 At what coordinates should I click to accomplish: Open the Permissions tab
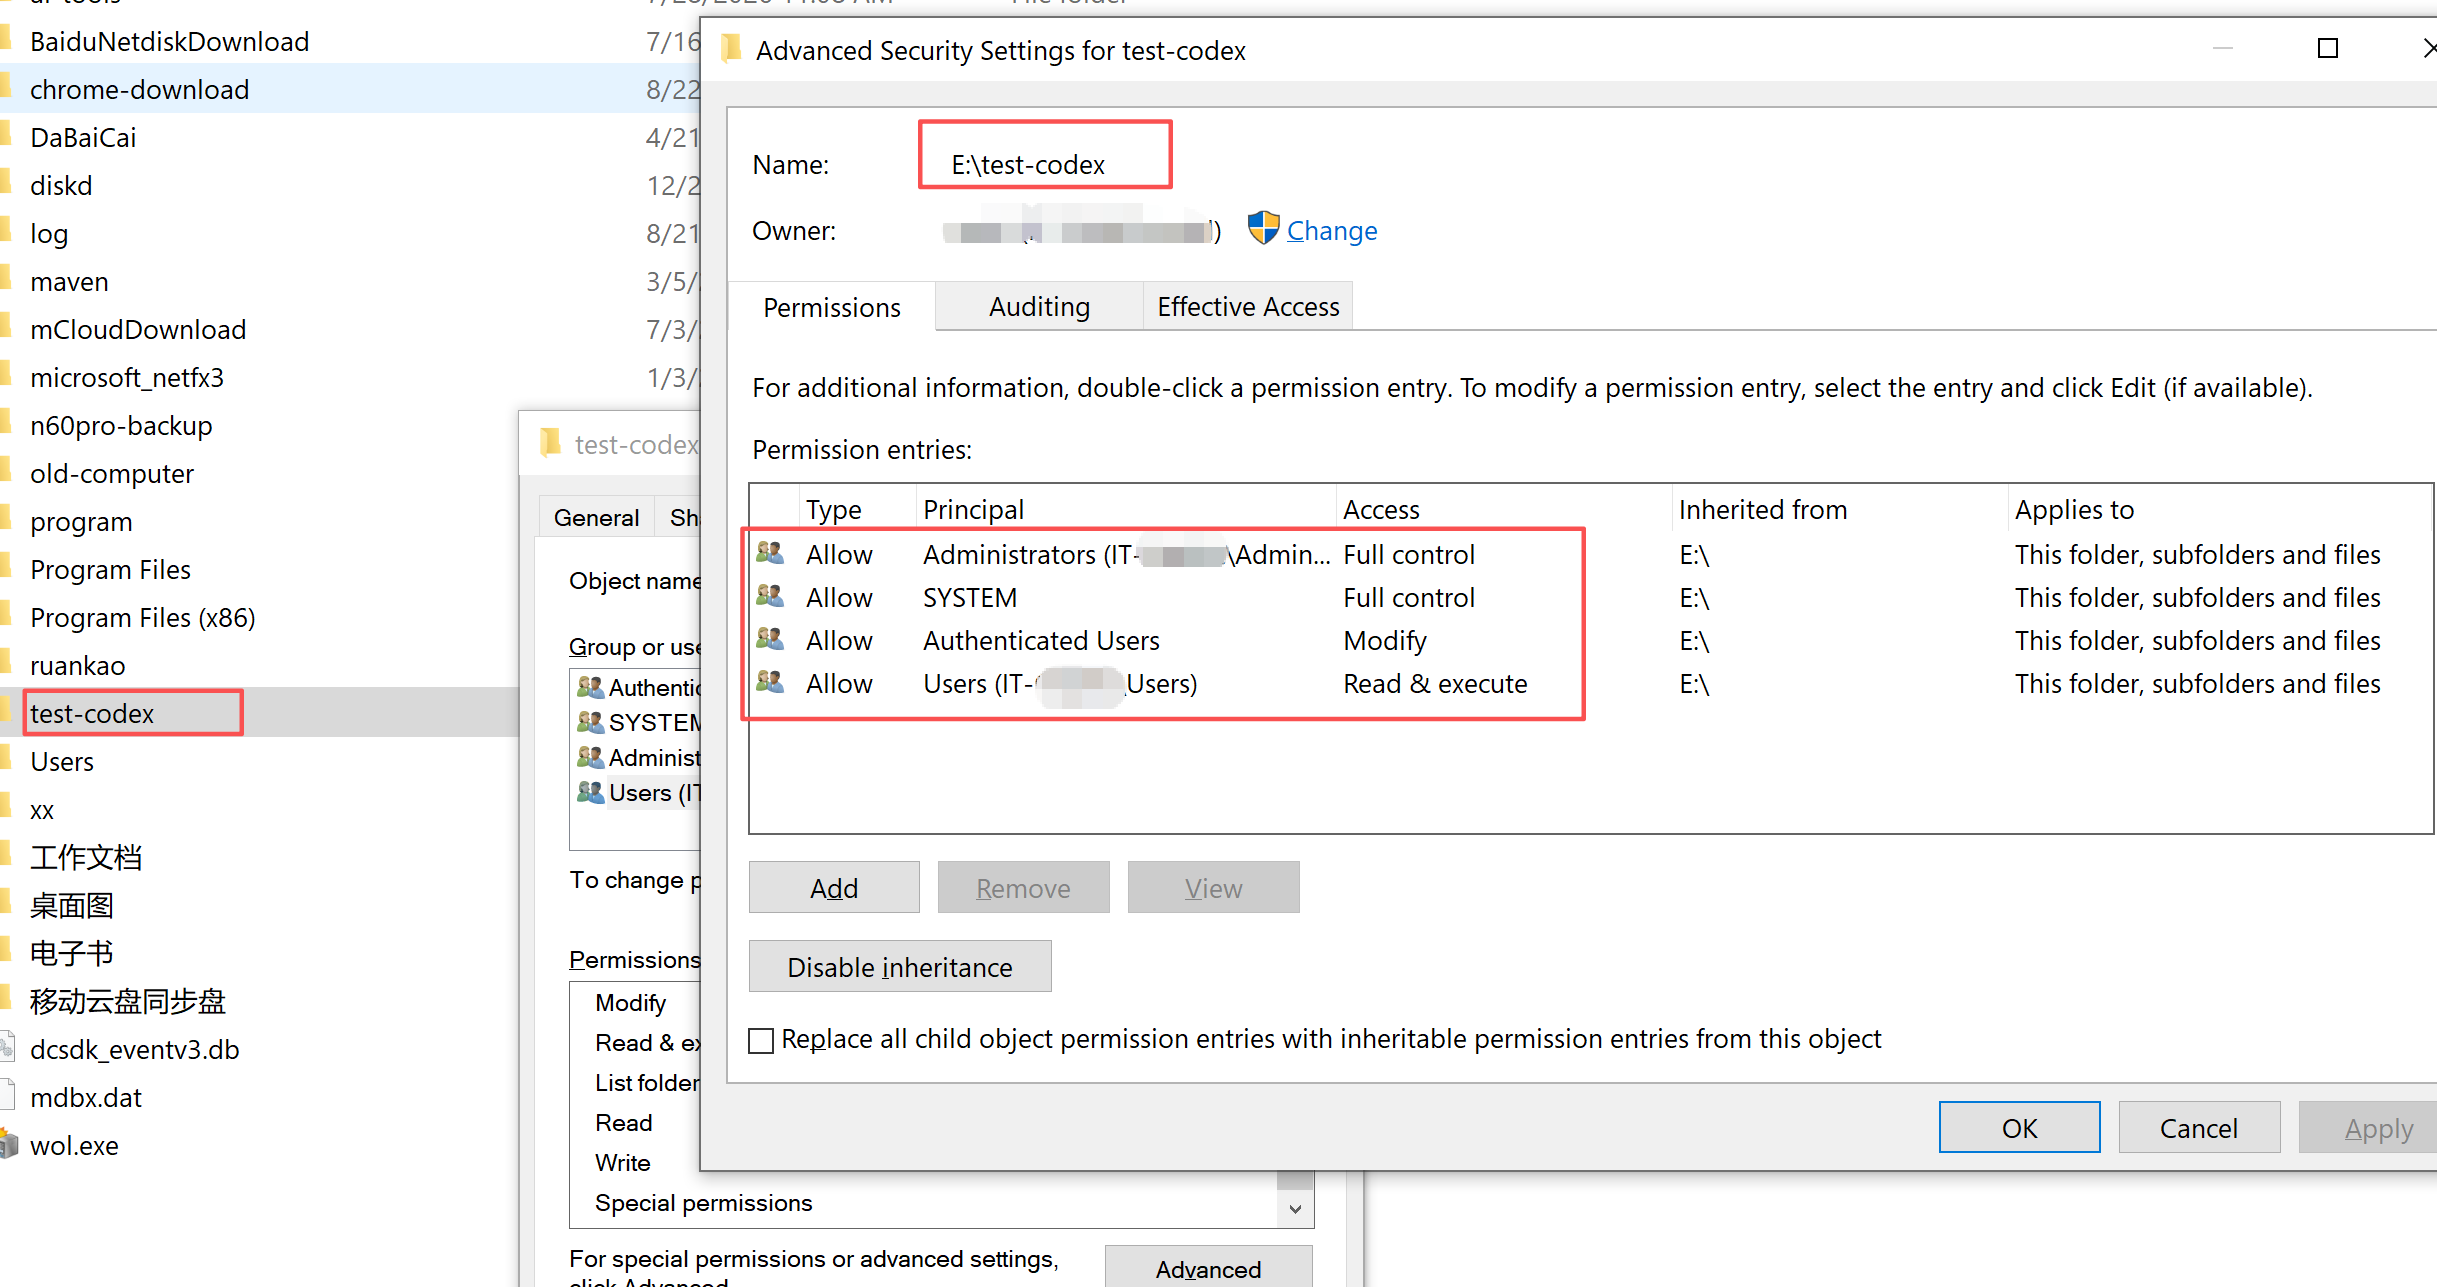pyautogui.click(x=832, y=307)
